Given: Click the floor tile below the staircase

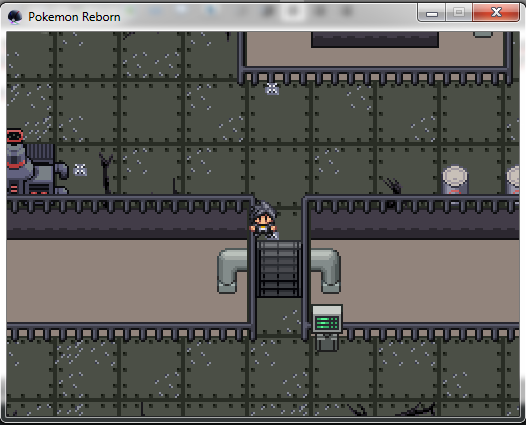Looking at the screenshot, I should click(279, 316).
